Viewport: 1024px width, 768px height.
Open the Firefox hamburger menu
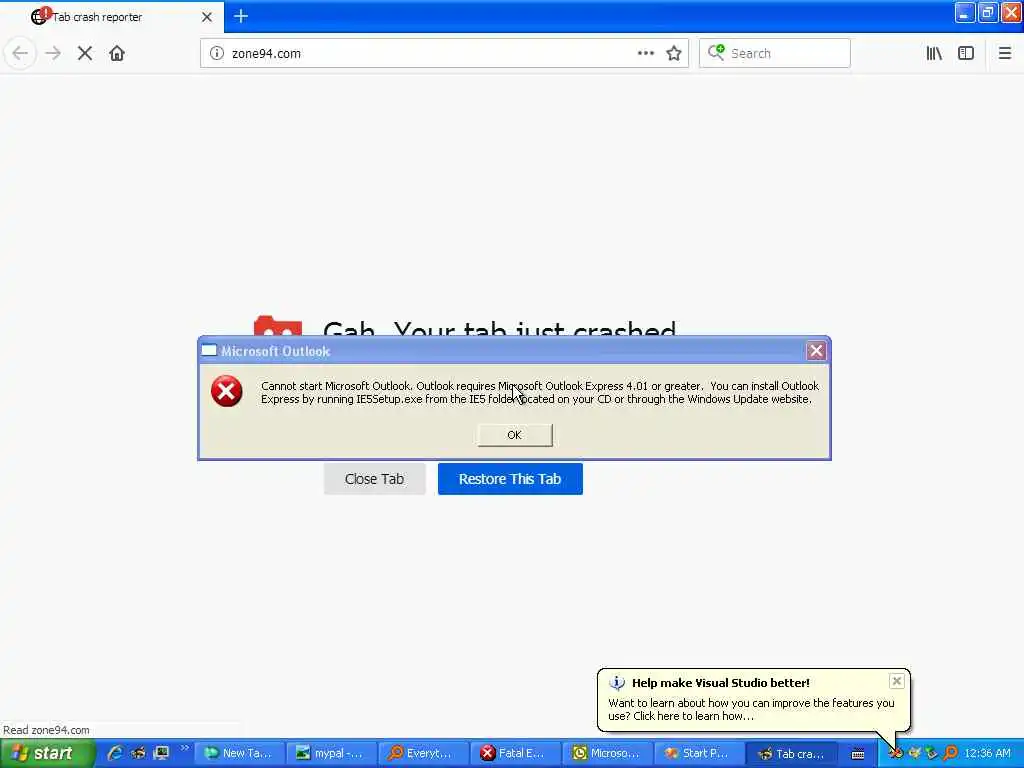[x=1004, y=54]
